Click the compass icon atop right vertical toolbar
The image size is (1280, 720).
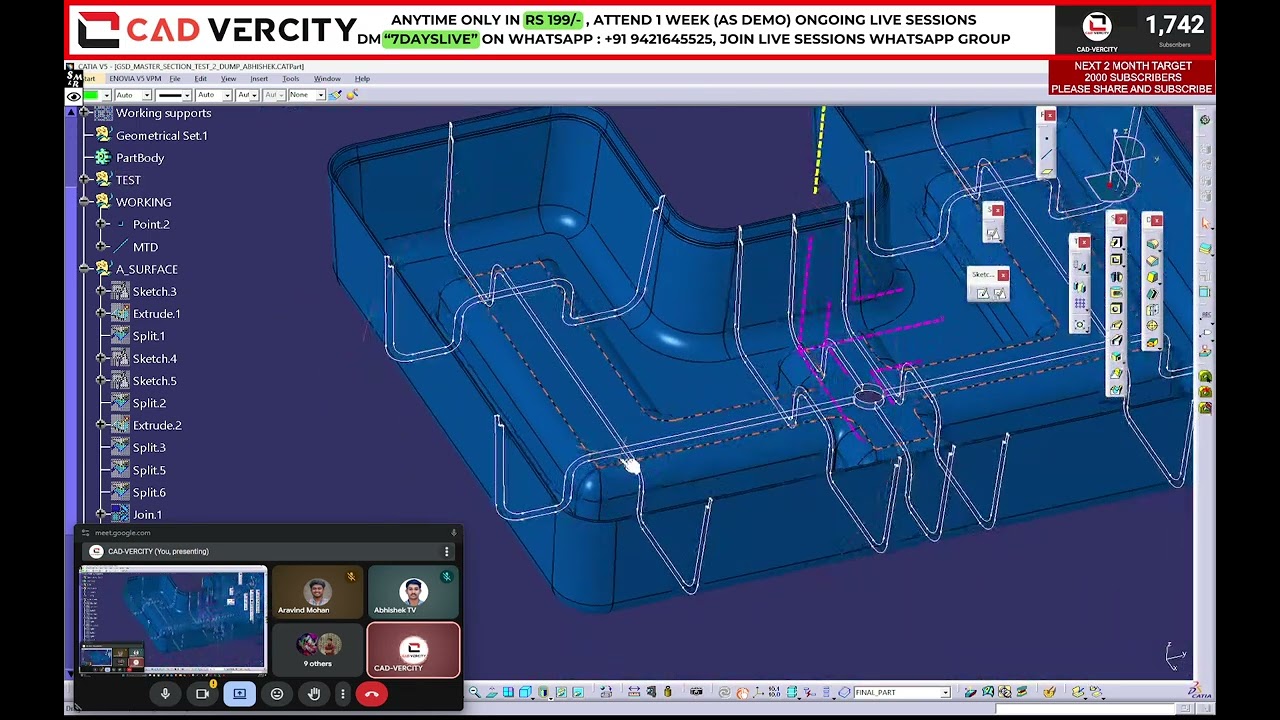tap(1205, 120)
